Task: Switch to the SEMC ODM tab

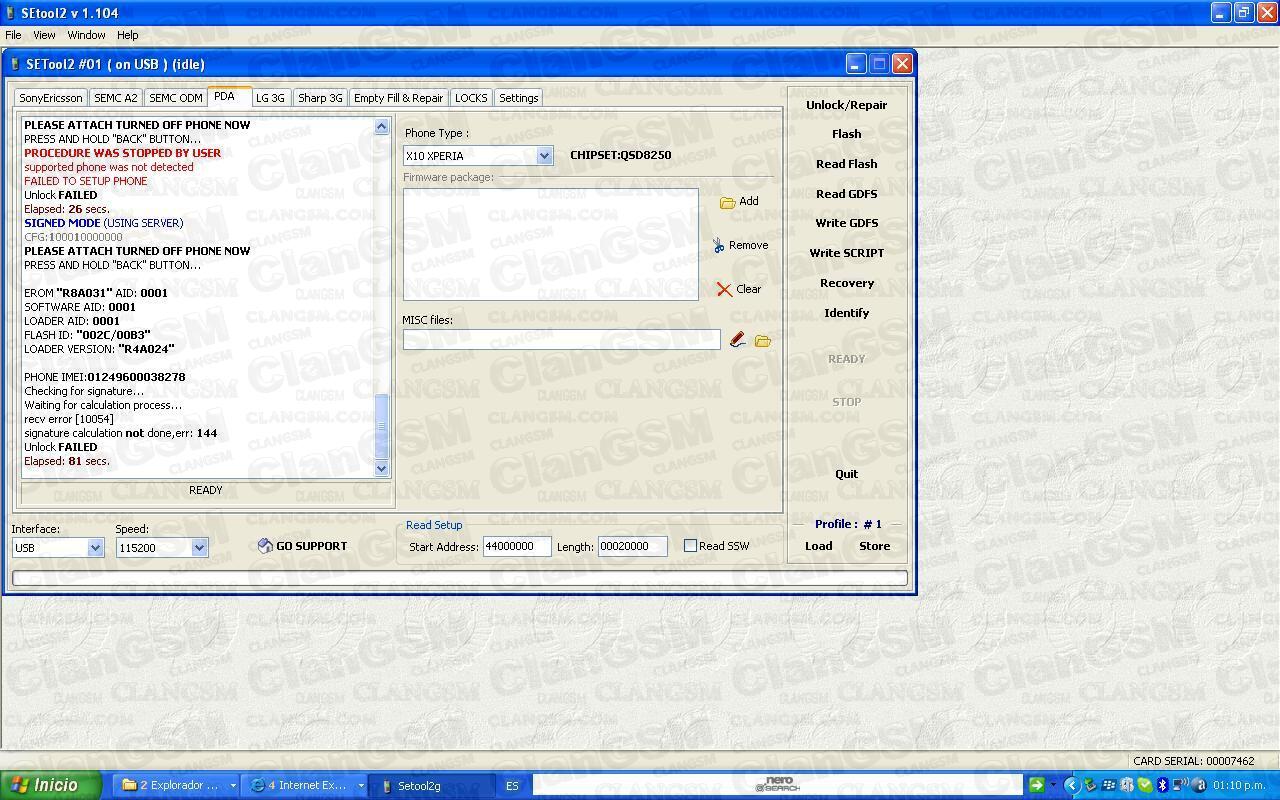Action: coord(176,98)
